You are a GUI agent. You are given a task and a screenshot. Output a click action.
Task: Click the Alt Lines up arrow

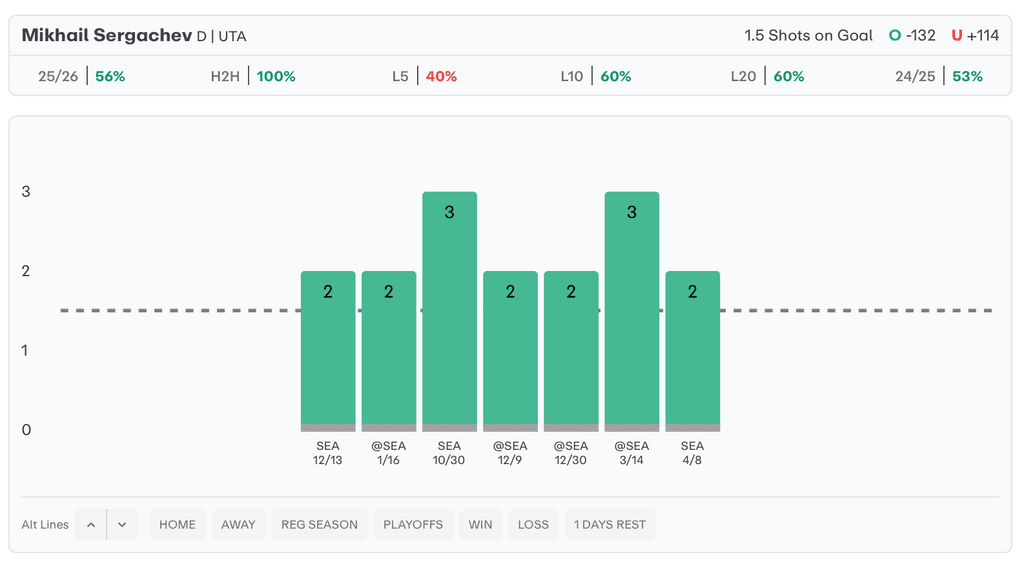click(x=90, y=525)
